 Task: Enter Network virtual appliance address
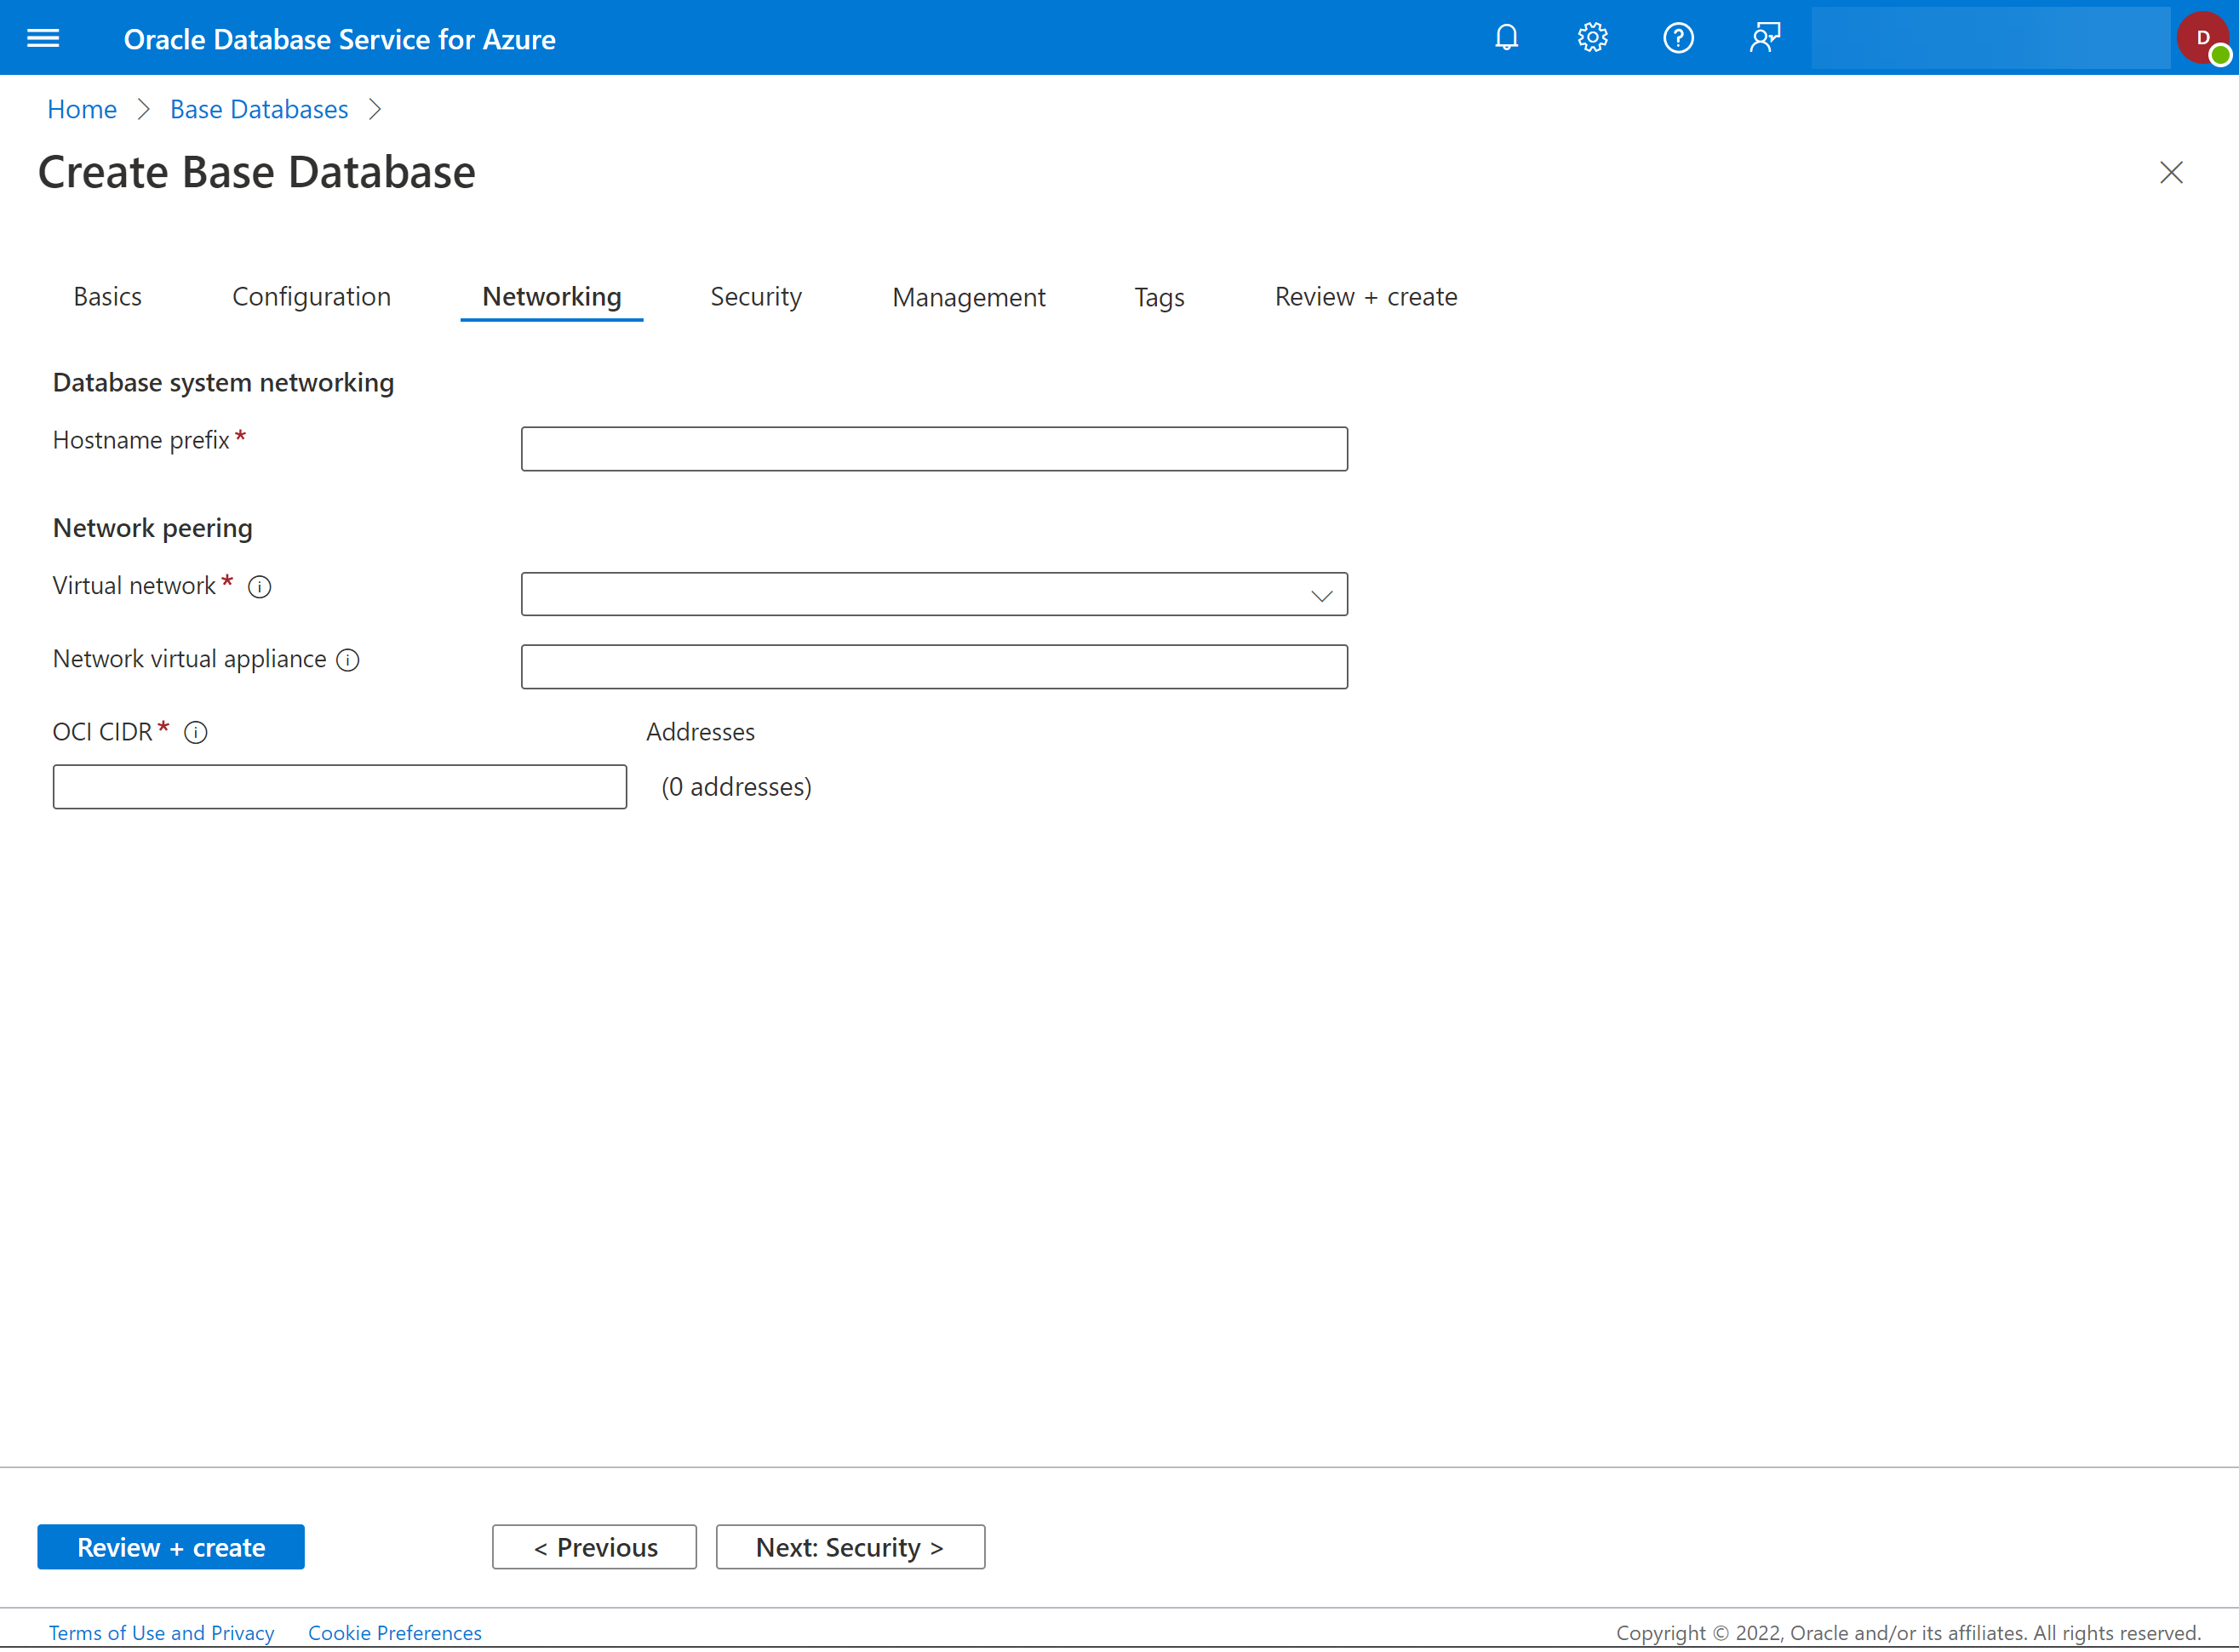(936, 666)
